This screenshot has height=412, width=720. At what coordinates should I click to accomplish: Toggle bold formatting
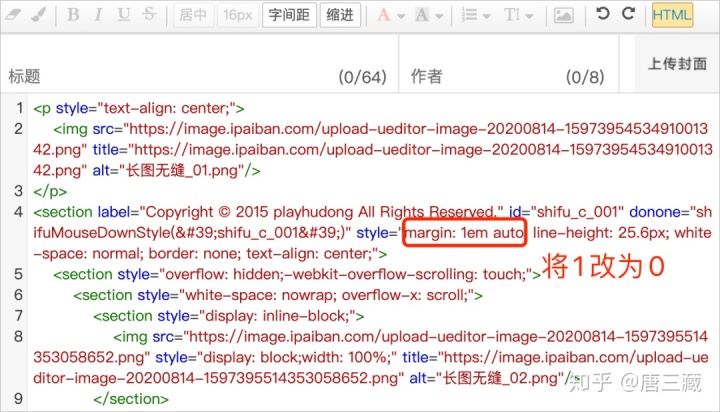pos(73,15)
